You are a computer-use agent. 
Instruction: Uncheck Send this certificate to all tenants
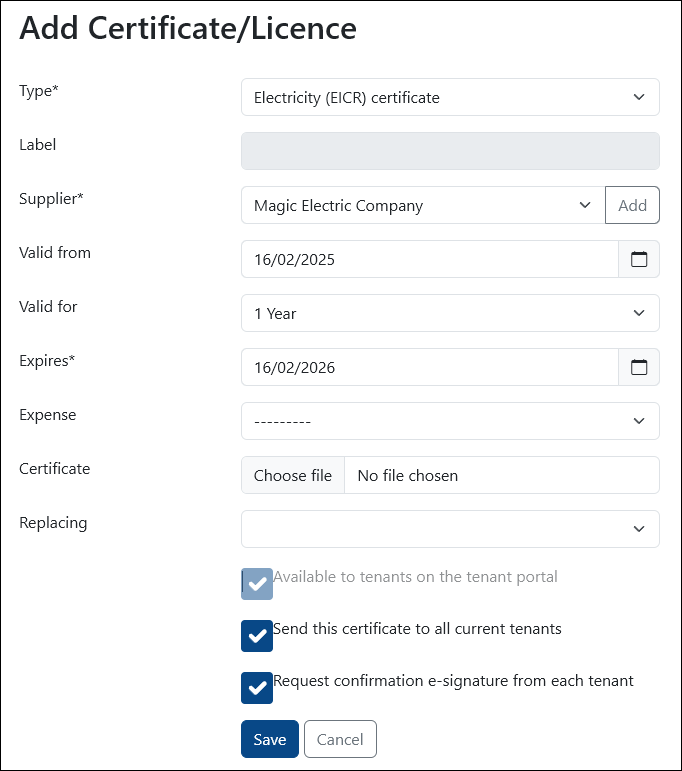point(257,636)
